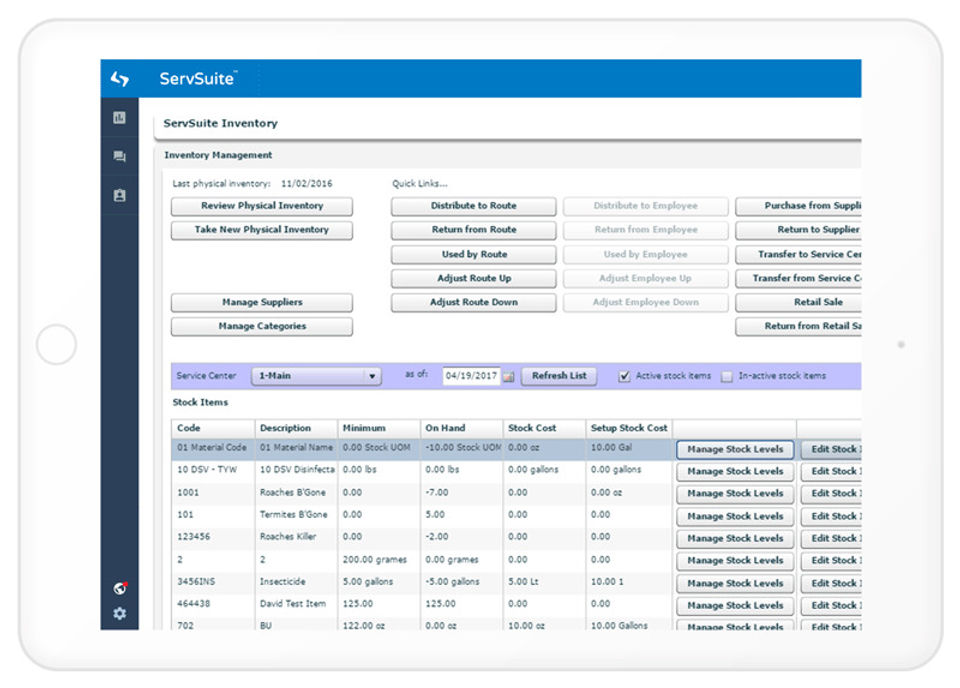This screenshot has width=960, height=688.
Task: Open Manage Categories
Action: click(261, 326)
